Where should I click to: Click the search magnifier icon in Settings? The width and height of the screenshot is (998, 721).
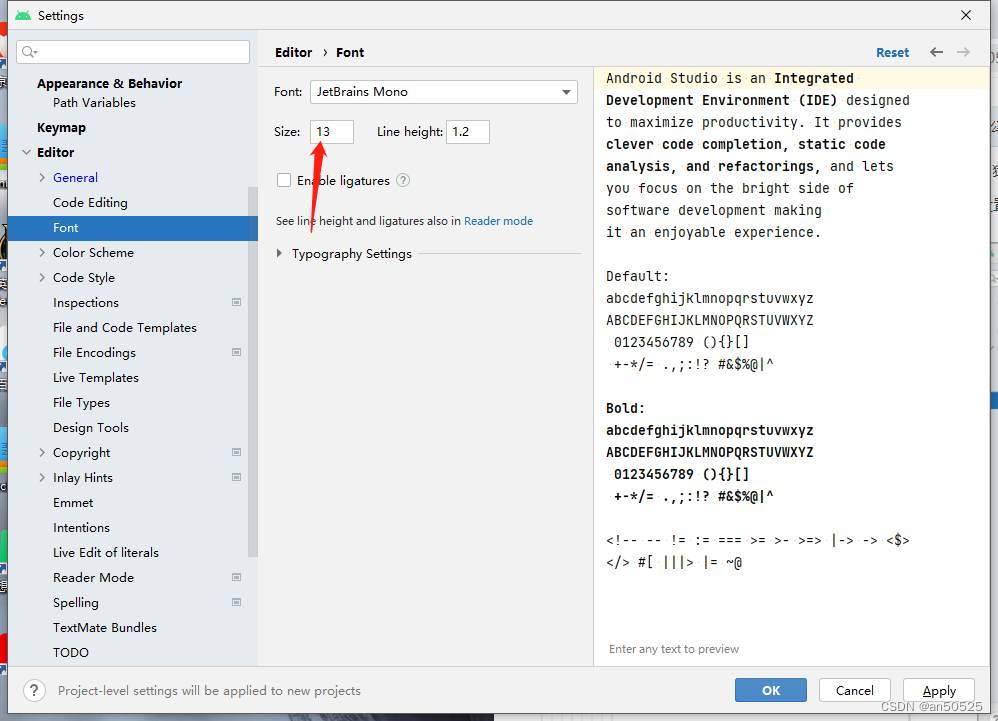[x=29, y=52]
